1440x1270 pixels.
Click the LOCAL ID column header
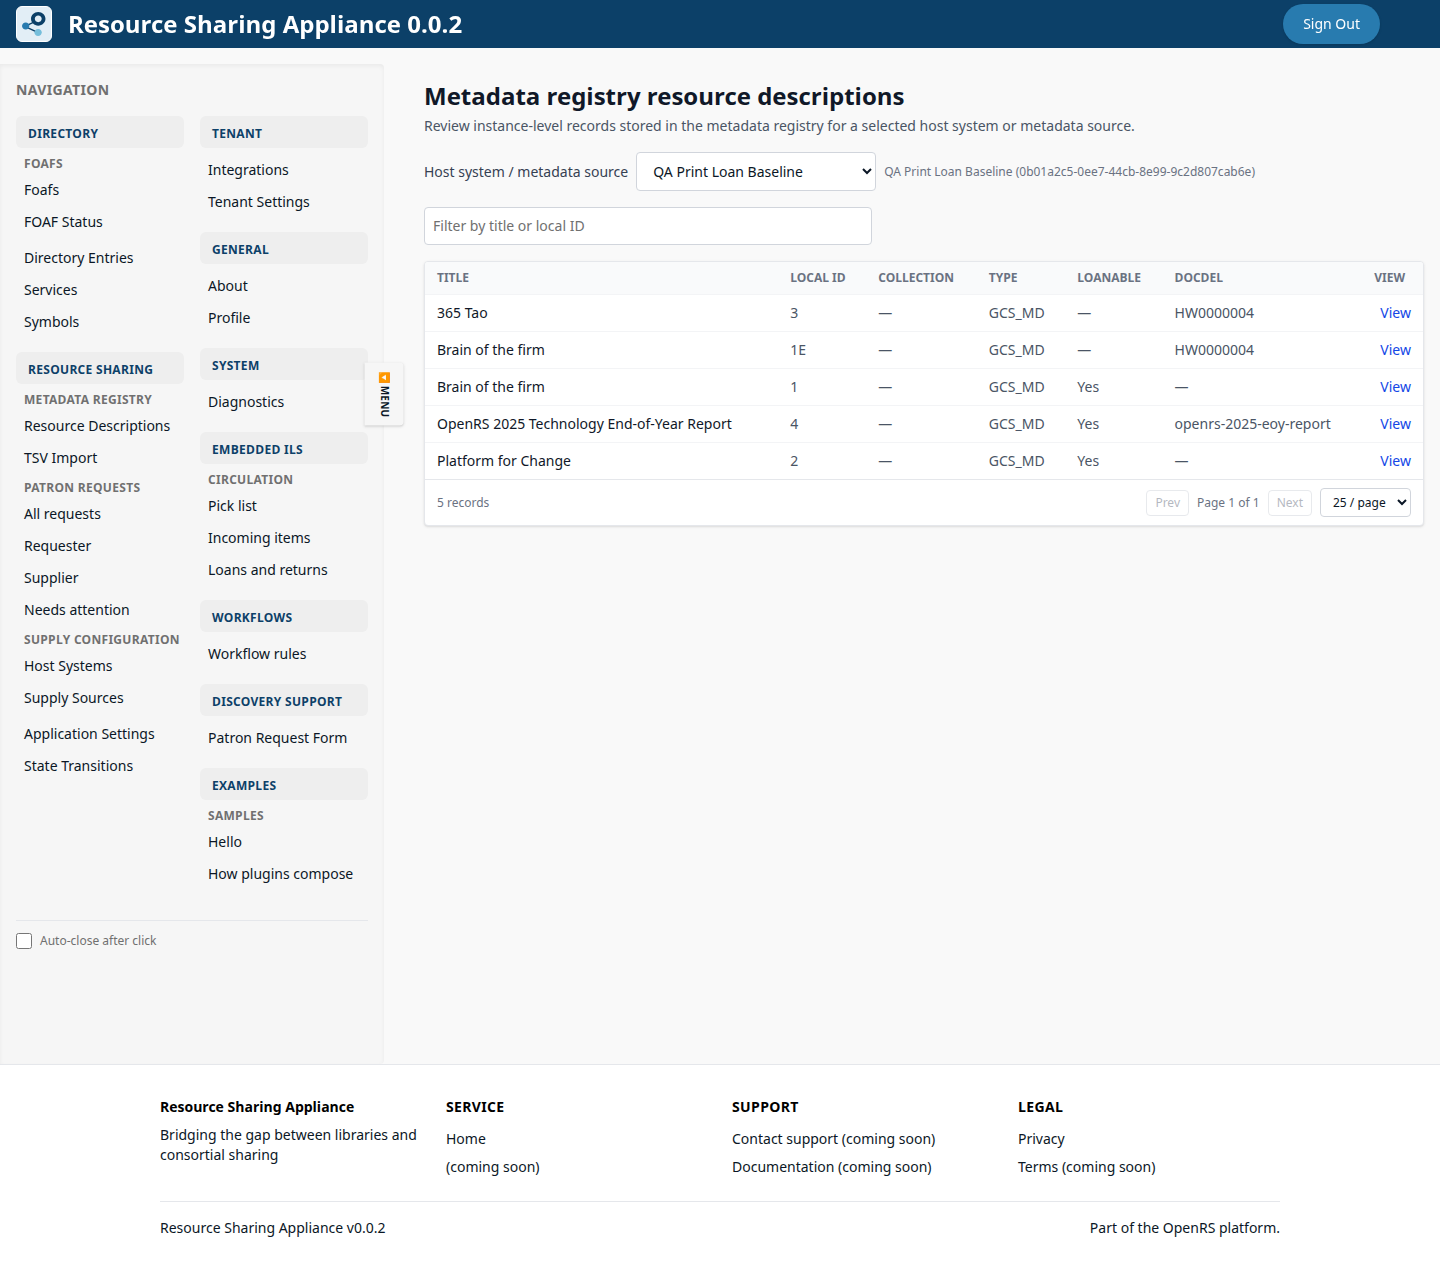pos(818,278)
